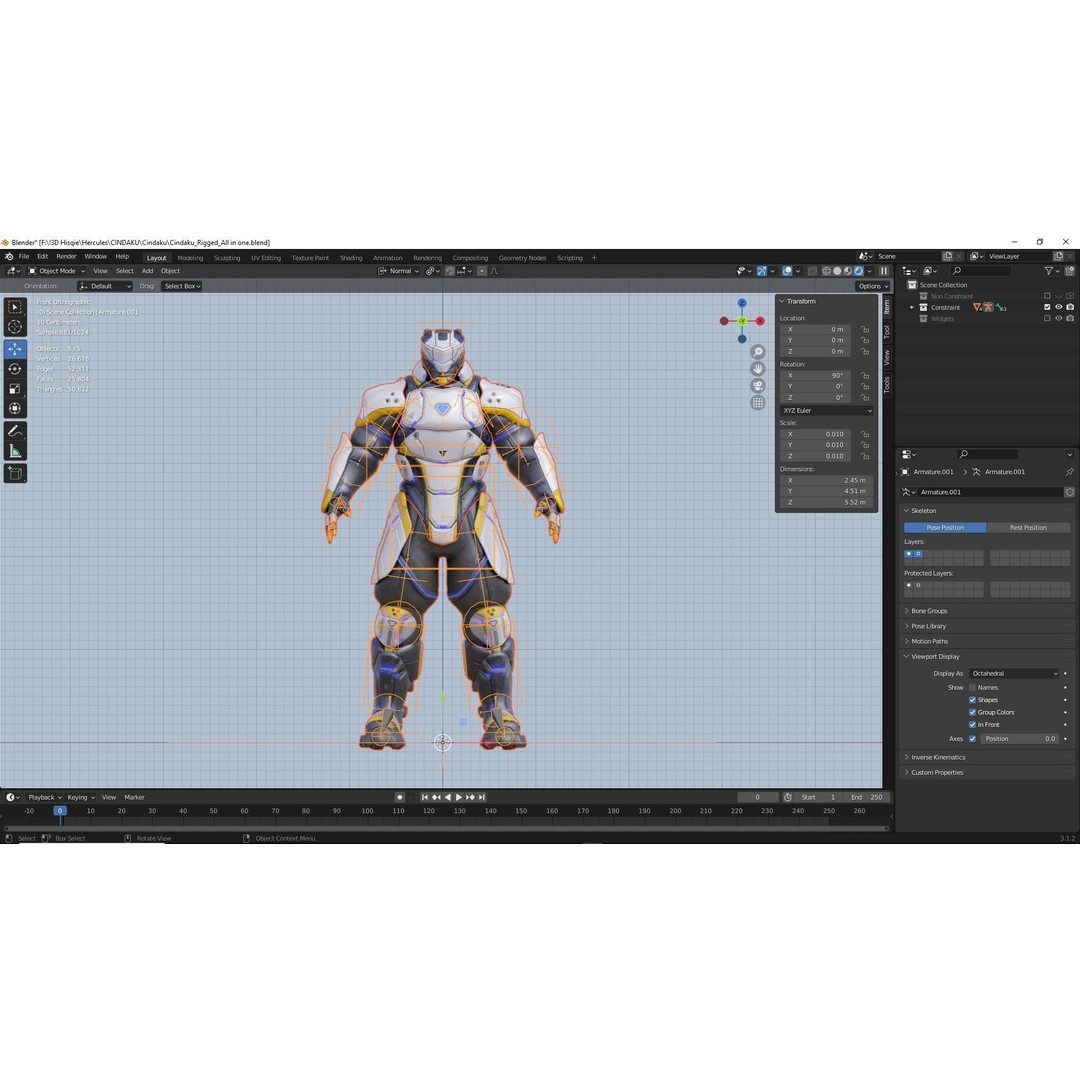Click the viewport zoom magnifier icon

tap(758, 352)
